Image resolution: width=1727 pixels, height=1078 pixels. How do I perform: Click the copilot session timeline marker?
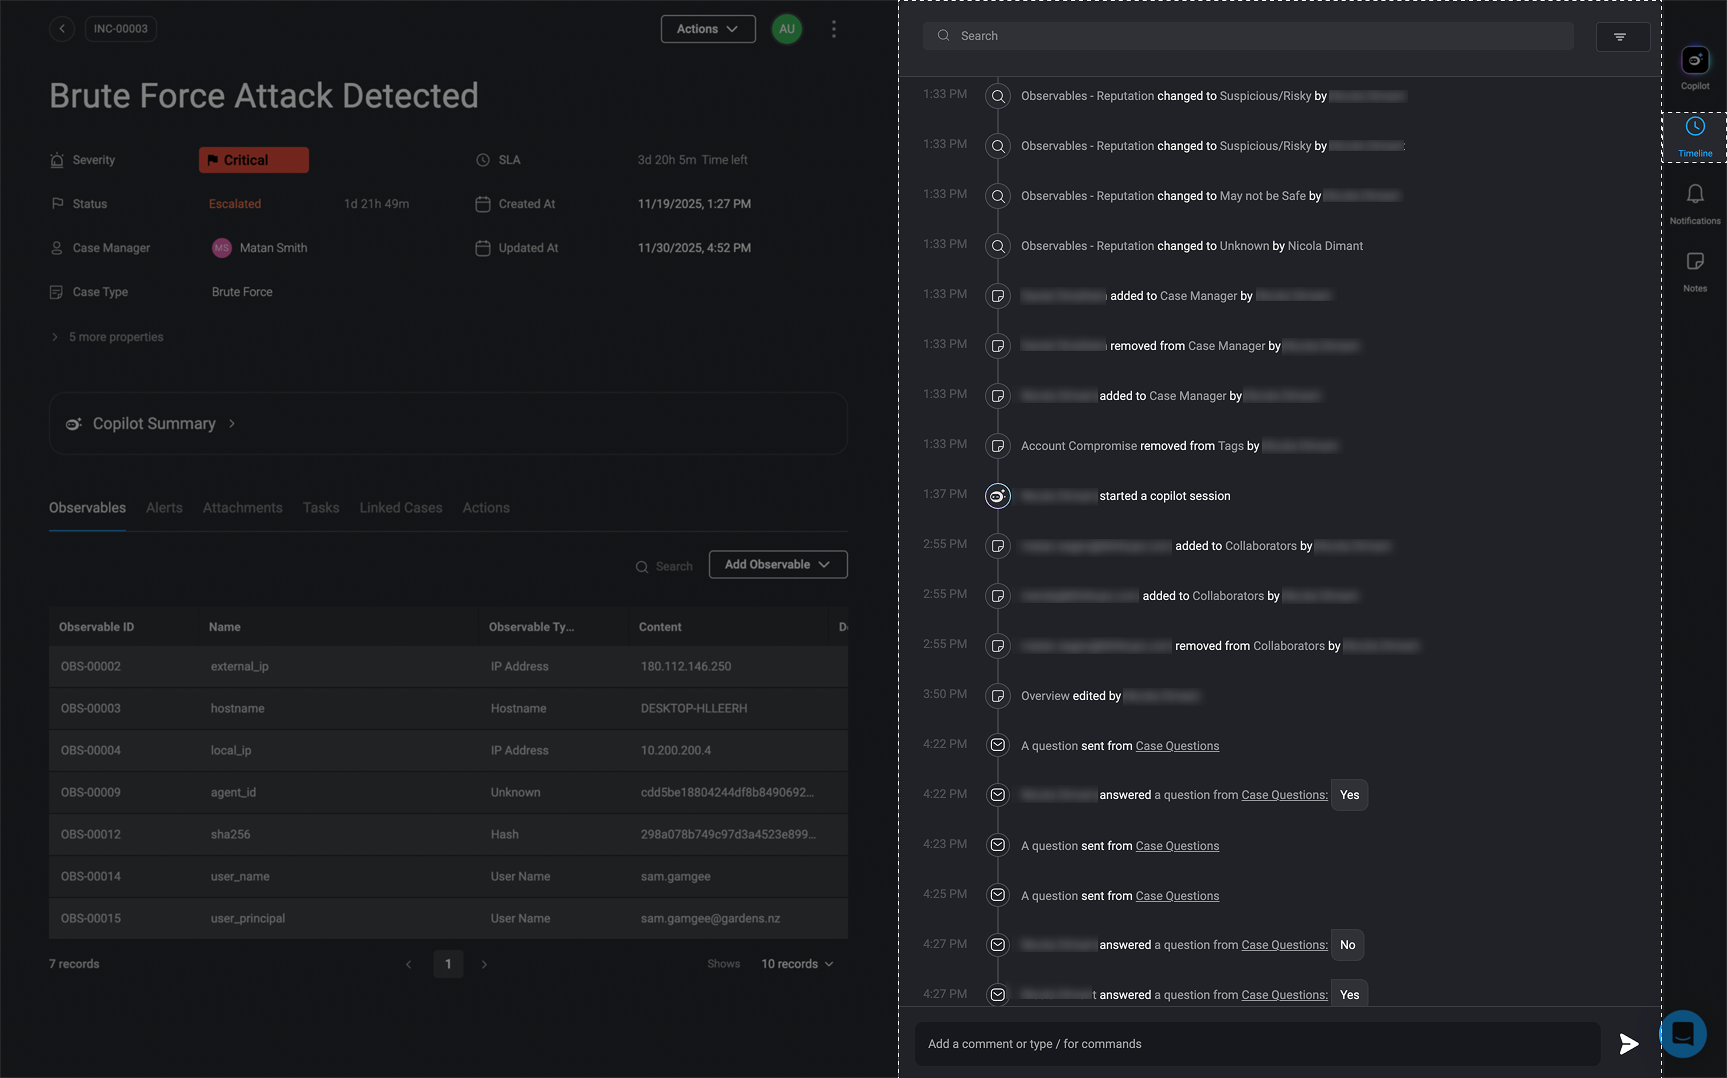point(997,496)
